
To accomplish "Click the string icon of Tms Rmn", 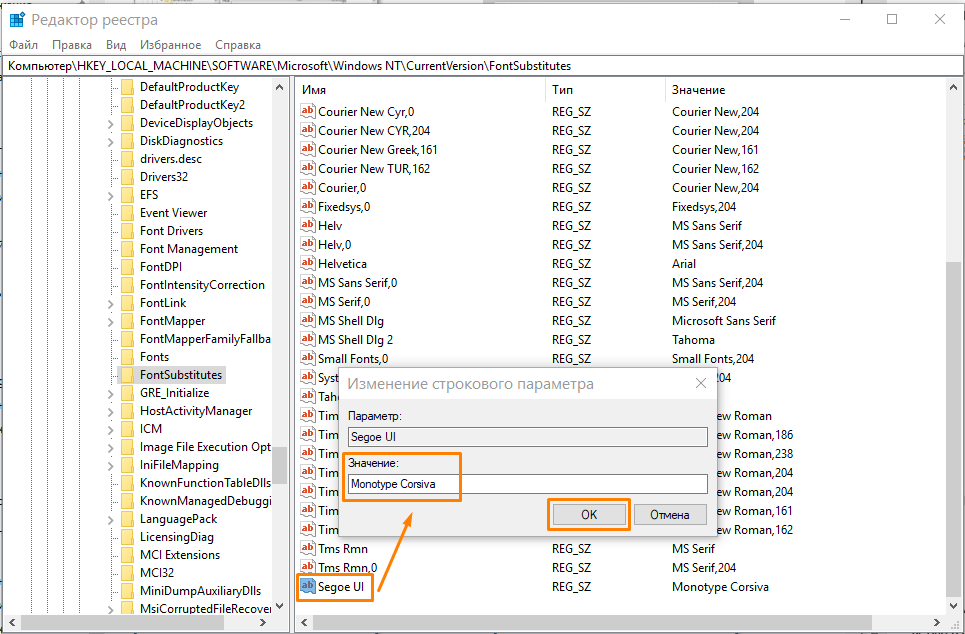I will [308, 548].
